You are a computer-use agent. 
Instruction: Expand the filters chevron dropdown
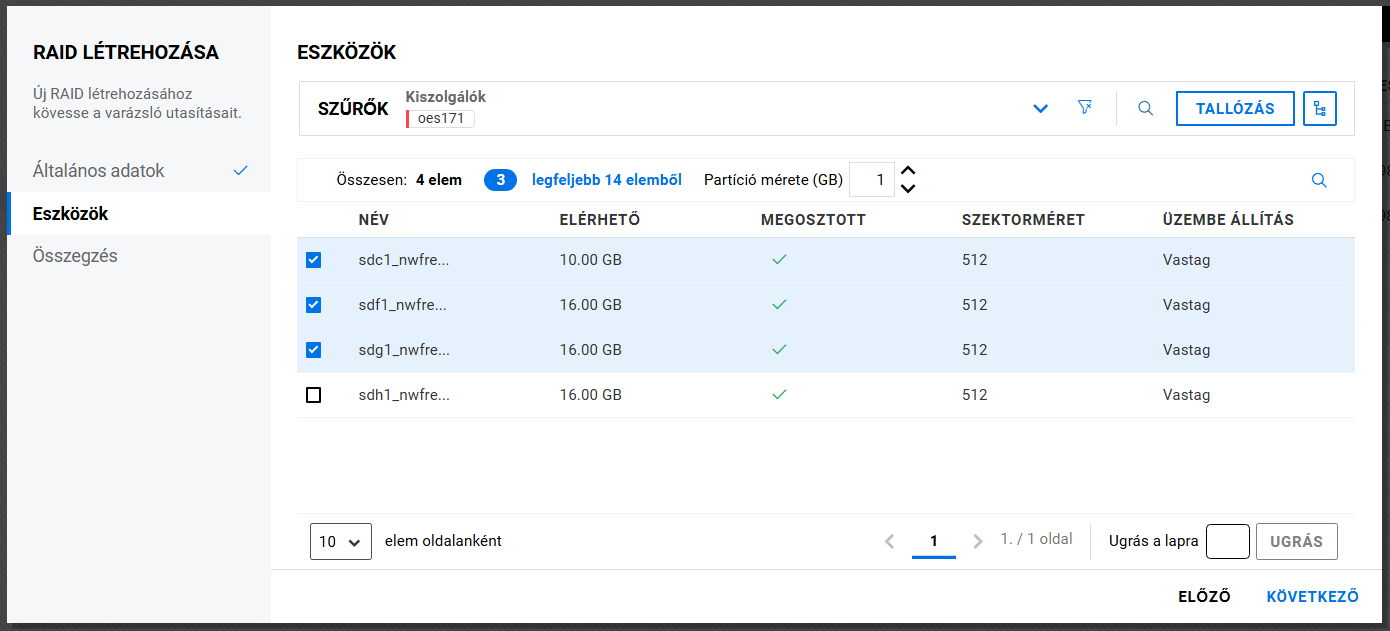(x=1040, y=108)
